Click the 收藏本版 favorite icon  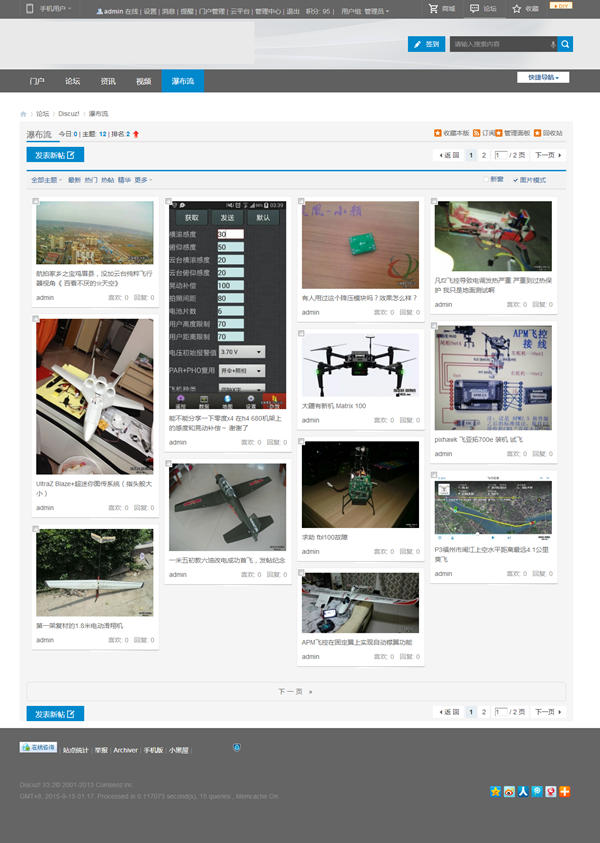pos(438,133)
